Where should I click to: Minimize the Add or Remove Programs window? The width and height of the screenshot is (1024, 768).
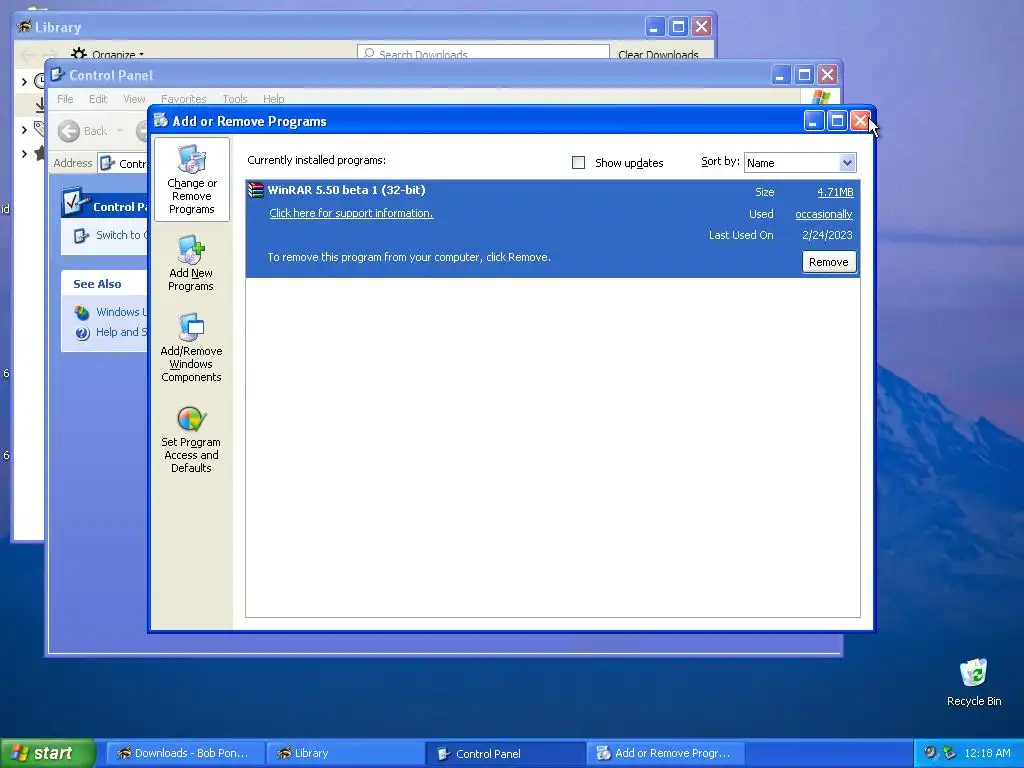[x=813, y=121]
